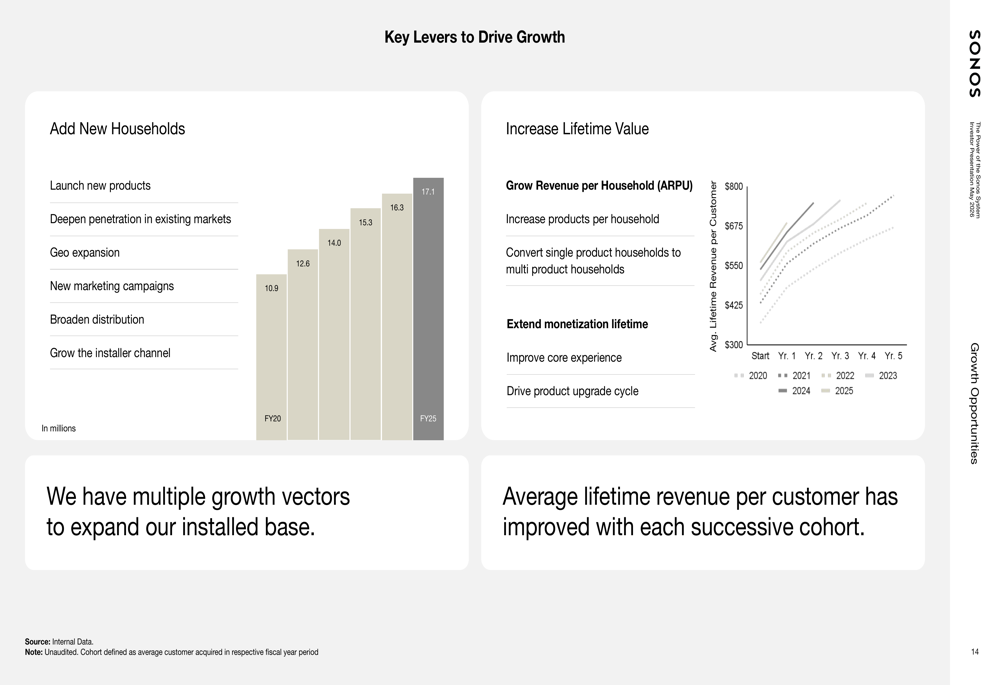1000x685 pixels.
Task: Click the SONOS logo
Action: tap(974, 64)
